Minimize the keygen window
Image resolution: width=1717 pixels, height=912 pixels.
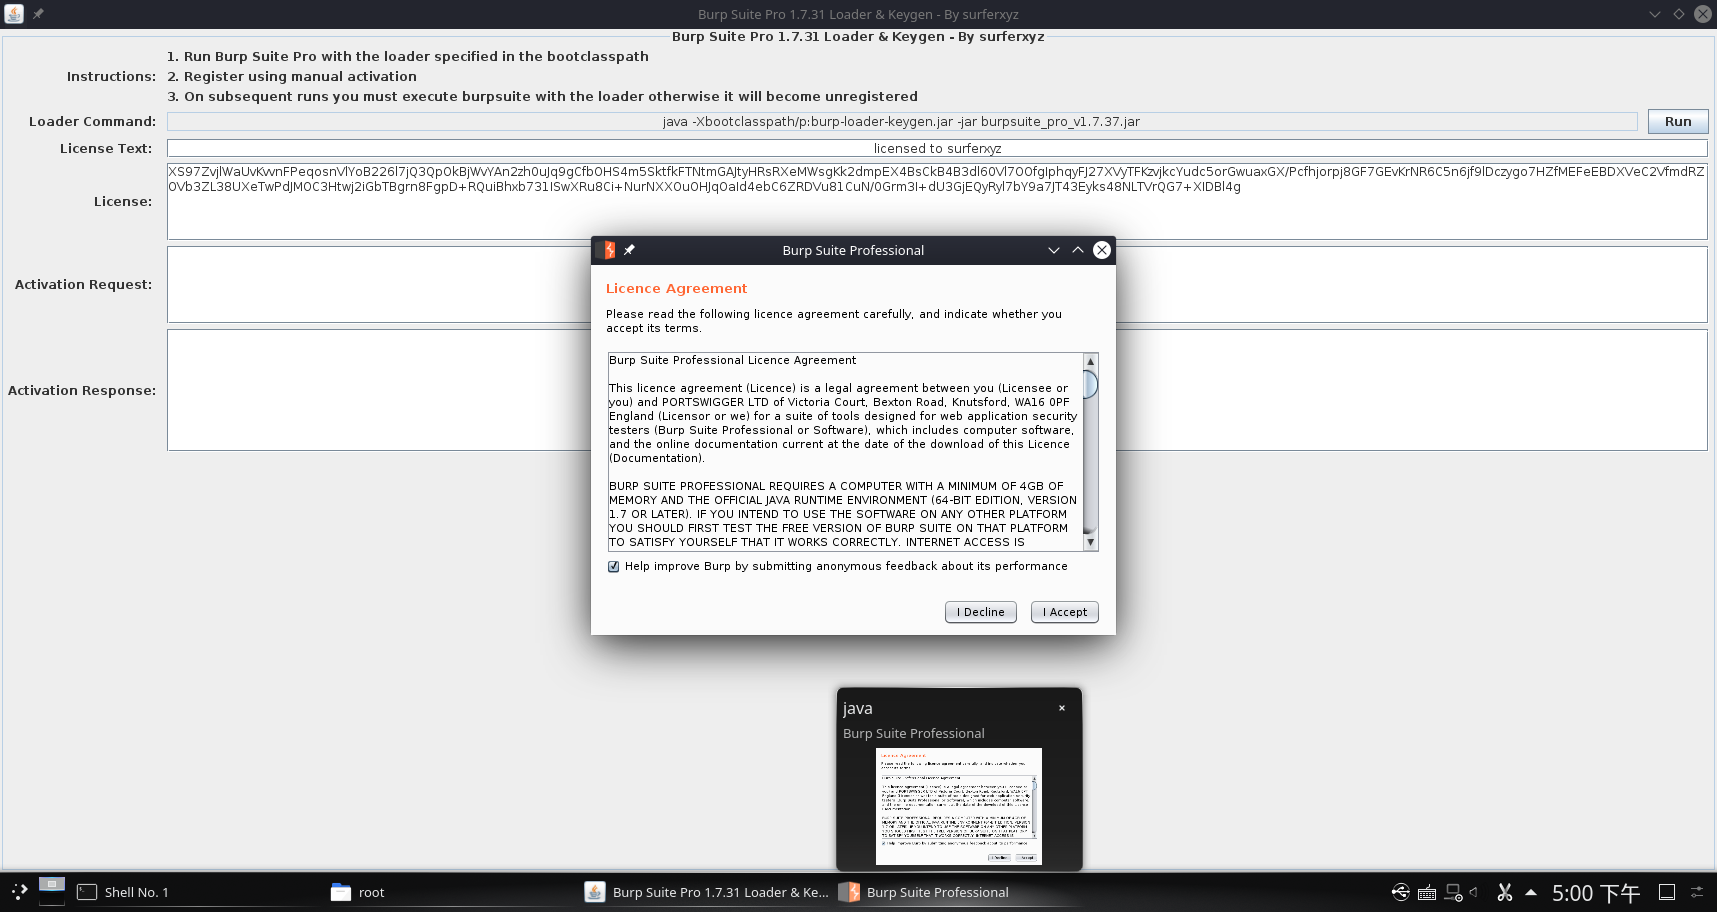coord(1654,14)
